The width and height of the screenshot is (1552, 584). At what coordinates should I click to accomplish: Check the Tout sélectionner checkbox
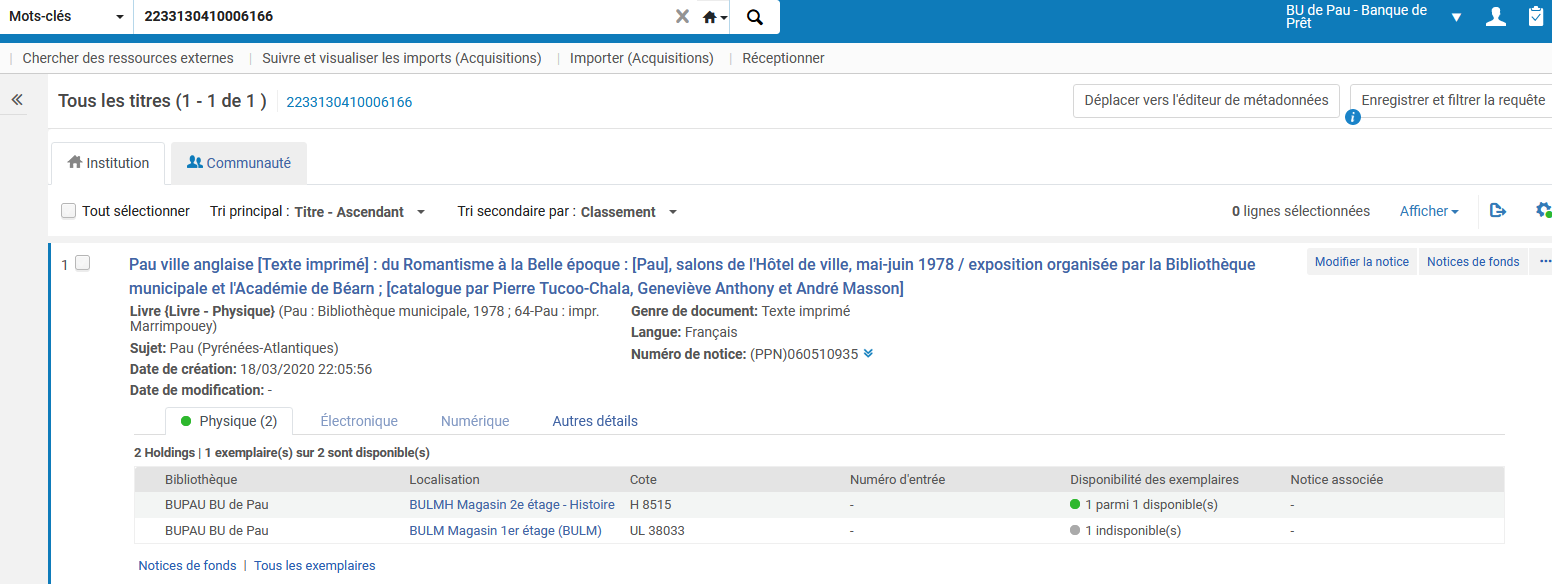coord(69,211)
